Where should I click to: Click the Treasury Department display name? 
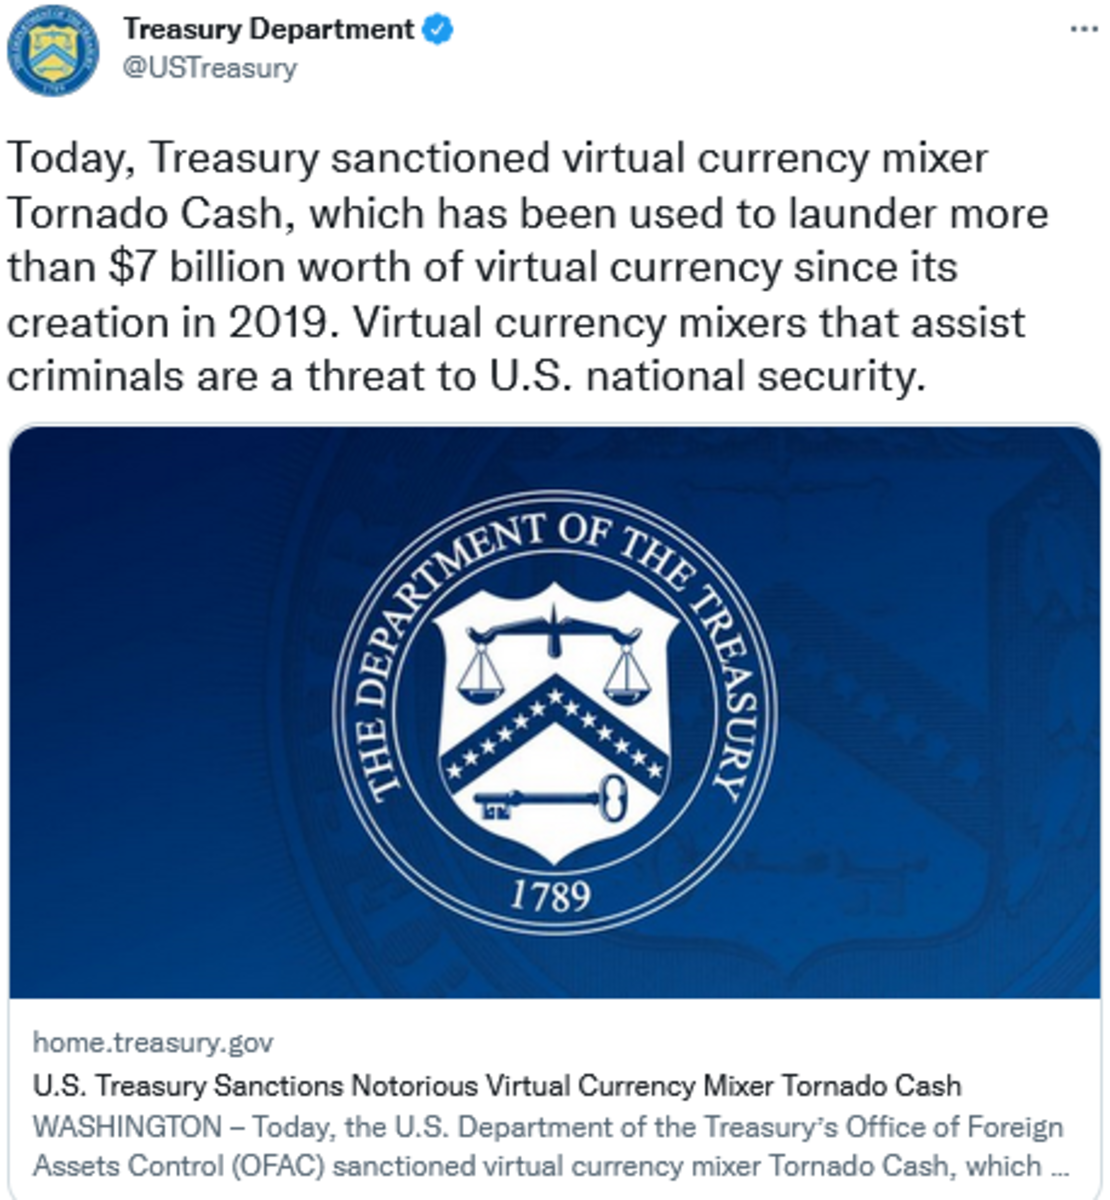click(268, 30)
